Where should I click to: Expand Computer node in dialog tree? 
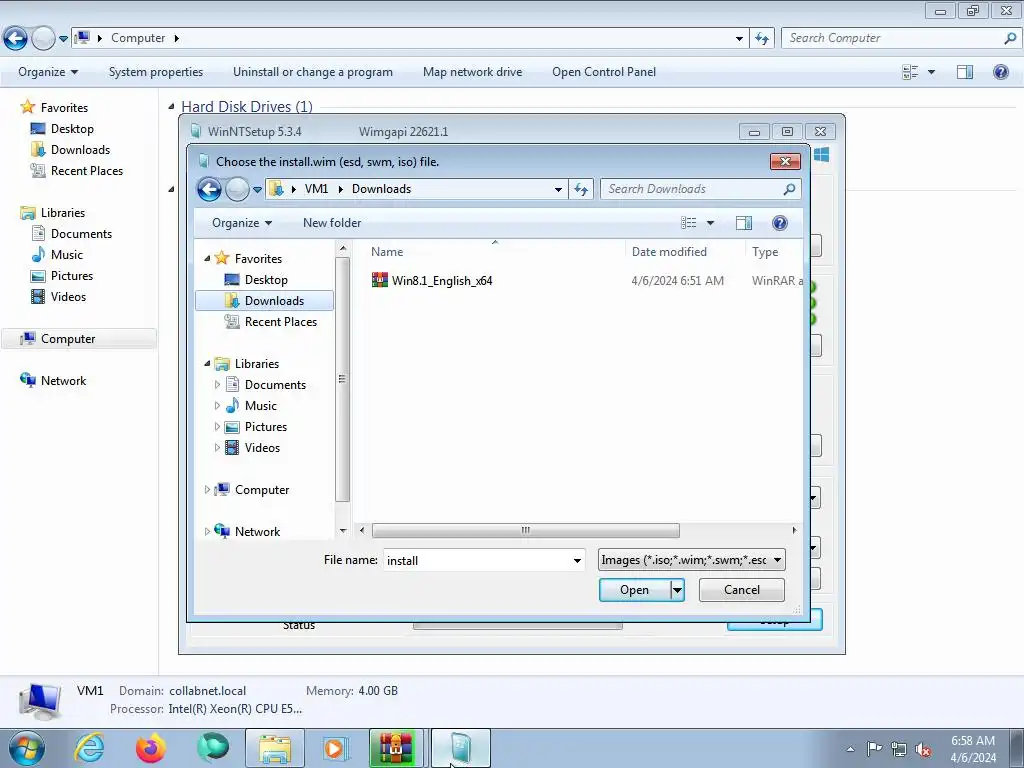207,490
